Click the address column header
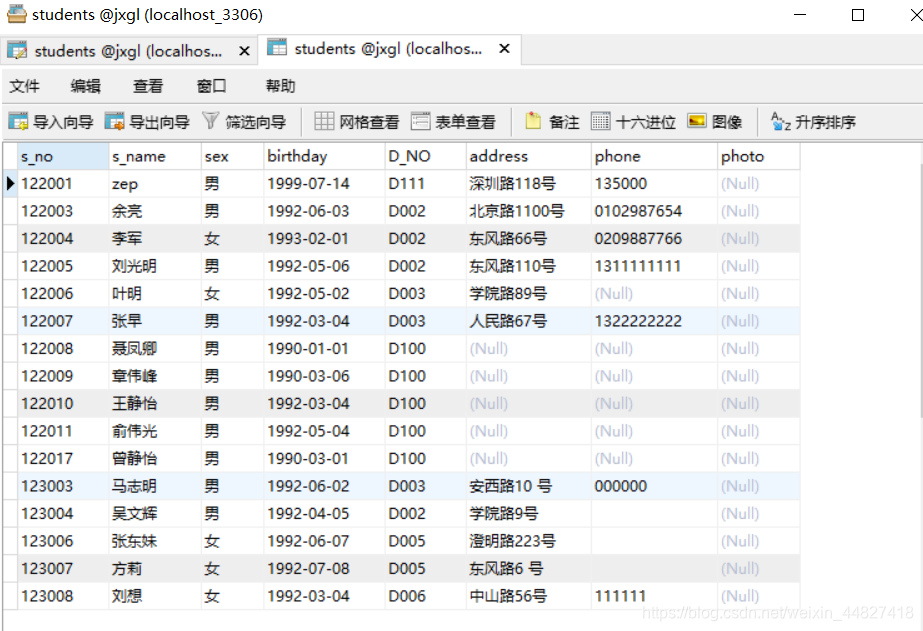923x631 pixels. pyautogui.click(x=529, y=157)
